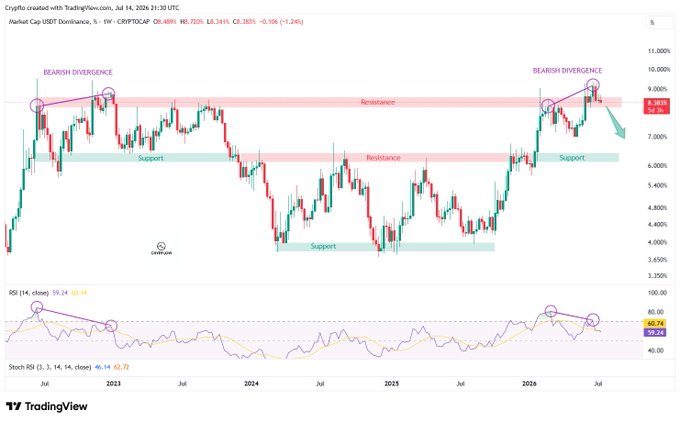The image size is (680, 422).
Task: Click the Open value O8.489%
Action: [167, 21]
